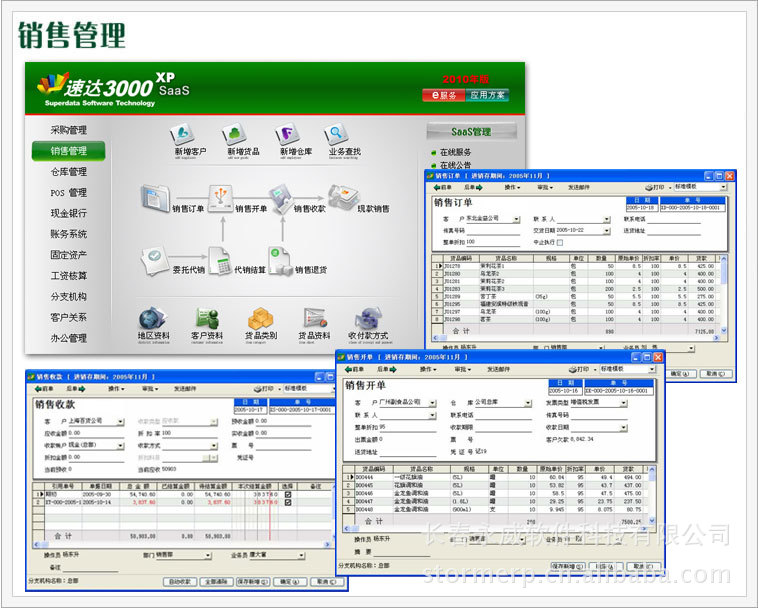758x608 pixels.
Task: Open the 新增客户 icon
Action: (x=183, y=134)
